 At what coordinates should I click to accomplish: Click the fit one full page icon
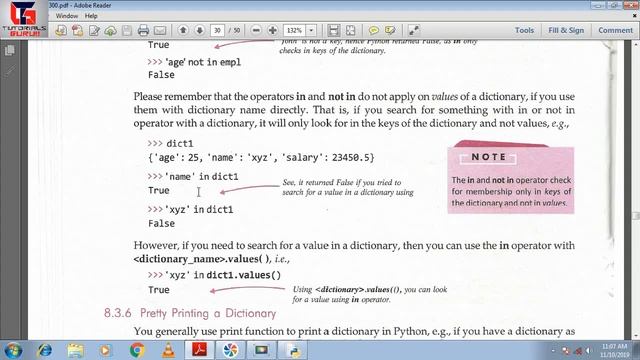pos(351,30)
